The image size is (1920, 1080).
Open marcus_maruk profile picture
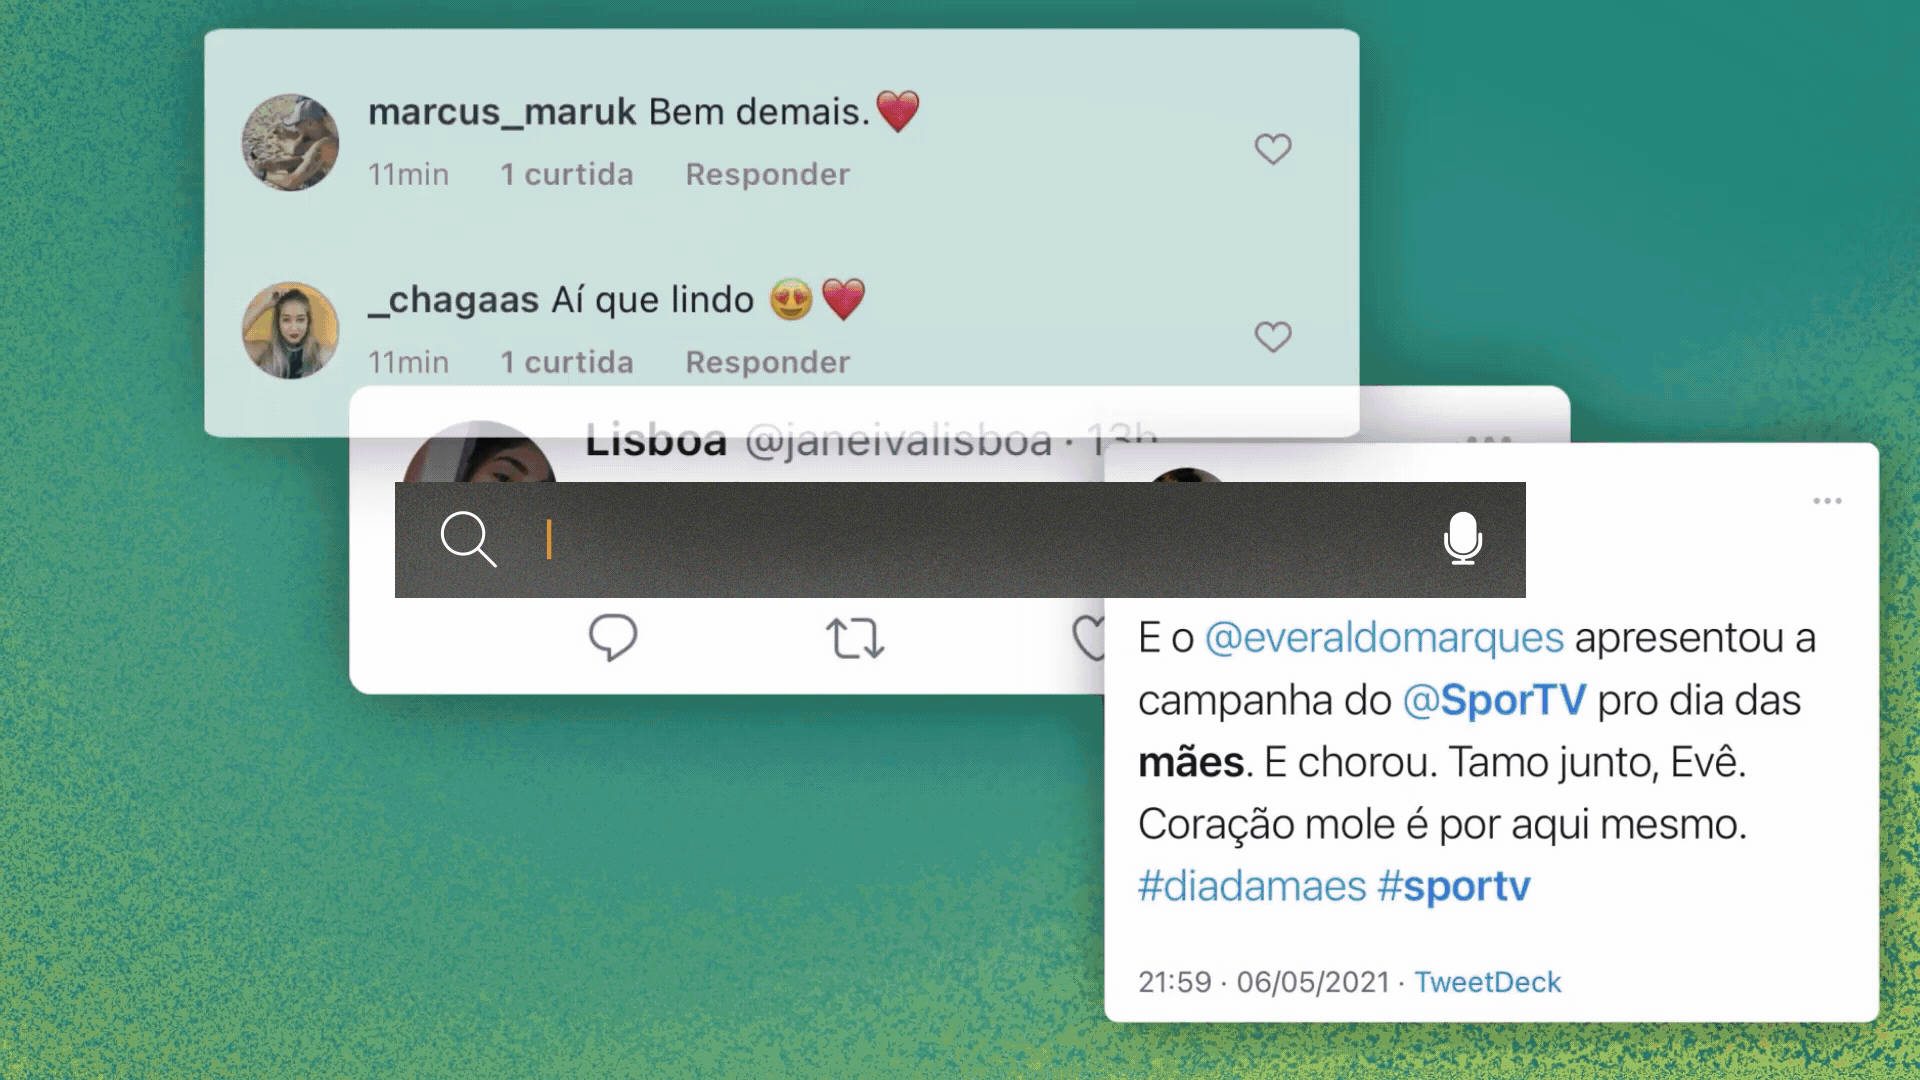click(x=290, y=143)
